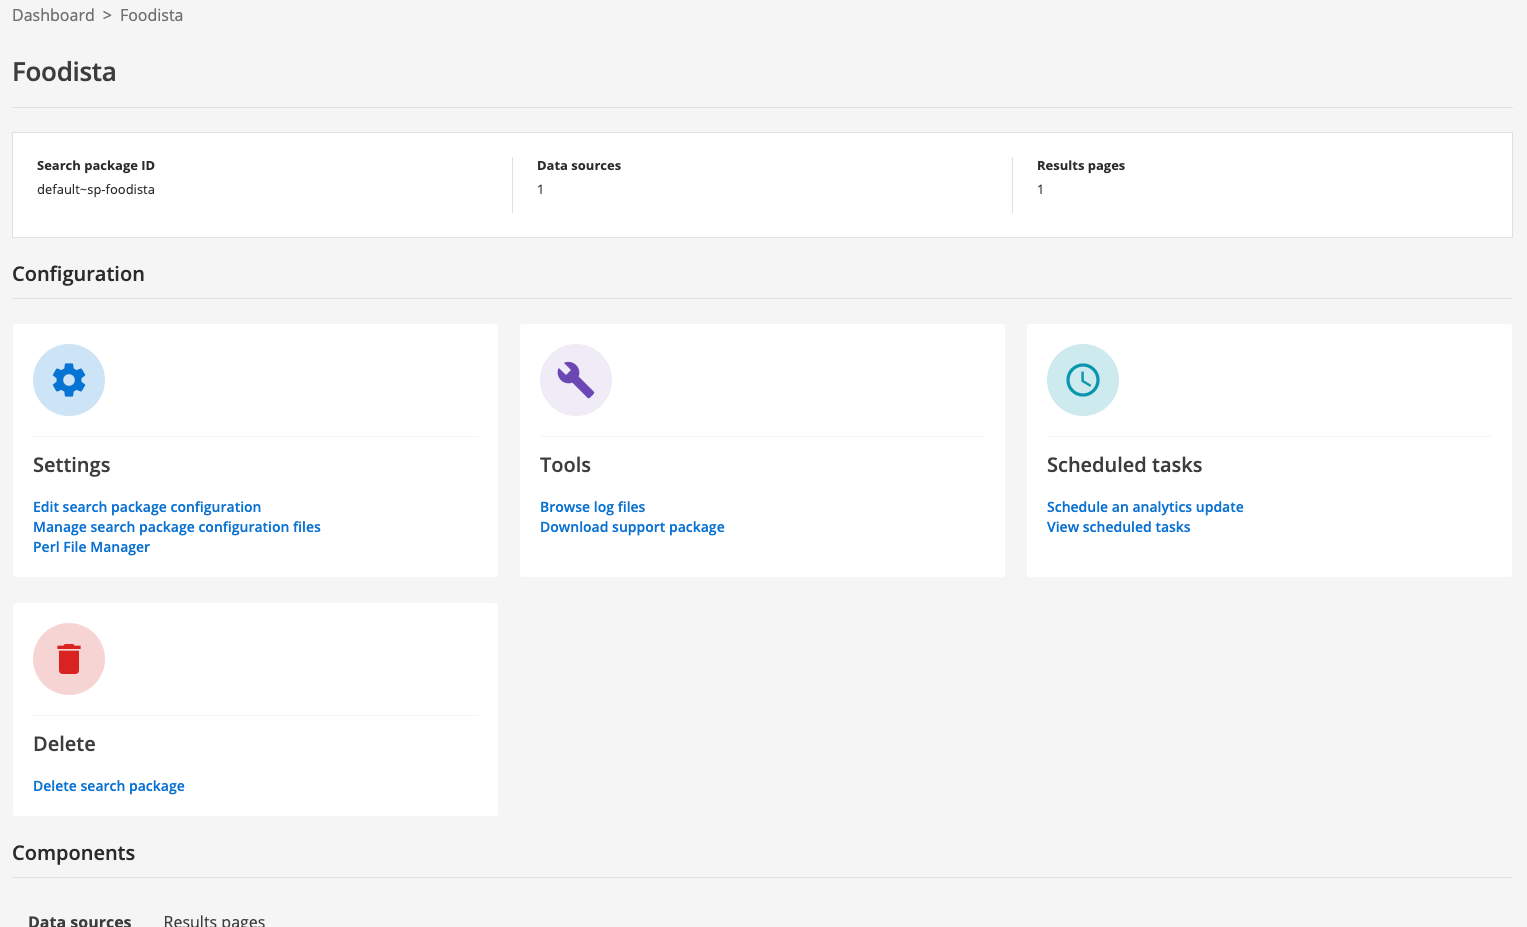Image resolution: width=1527 pixels, height=927 pixels.
Task: Click the Components section heading
Action: (x=73, y=852)
